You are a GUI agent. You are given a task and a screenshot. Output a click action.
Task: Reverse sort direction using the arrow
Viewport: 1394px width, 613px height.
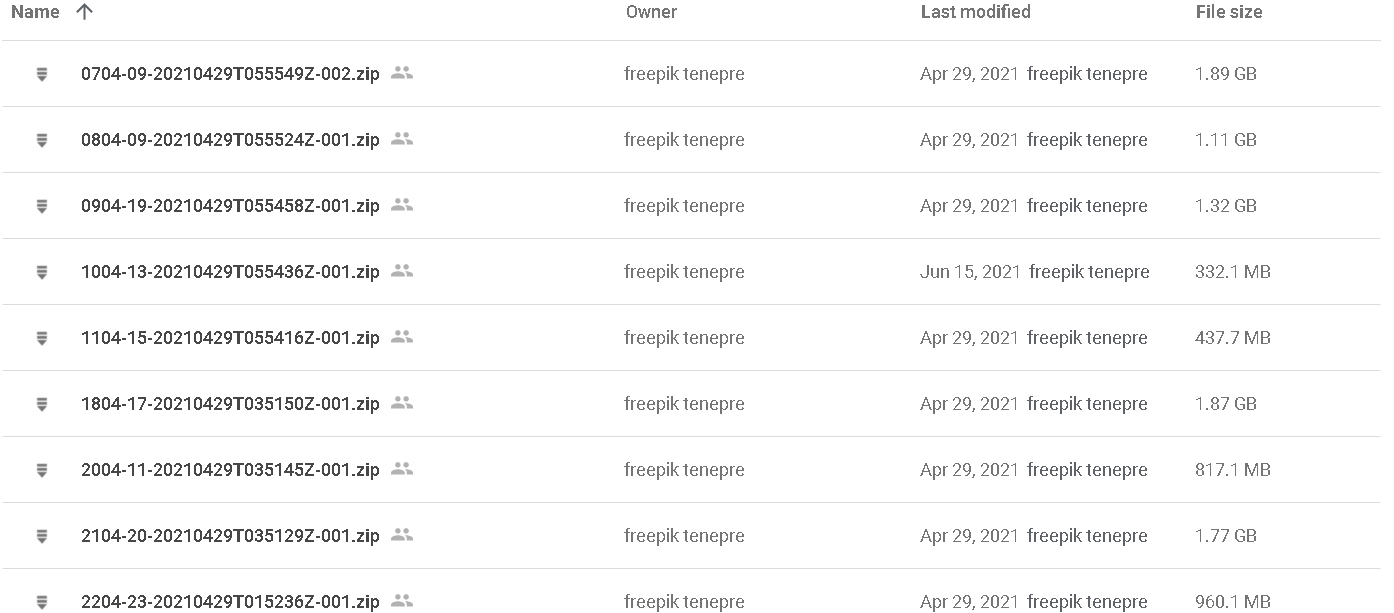[85, 12]
